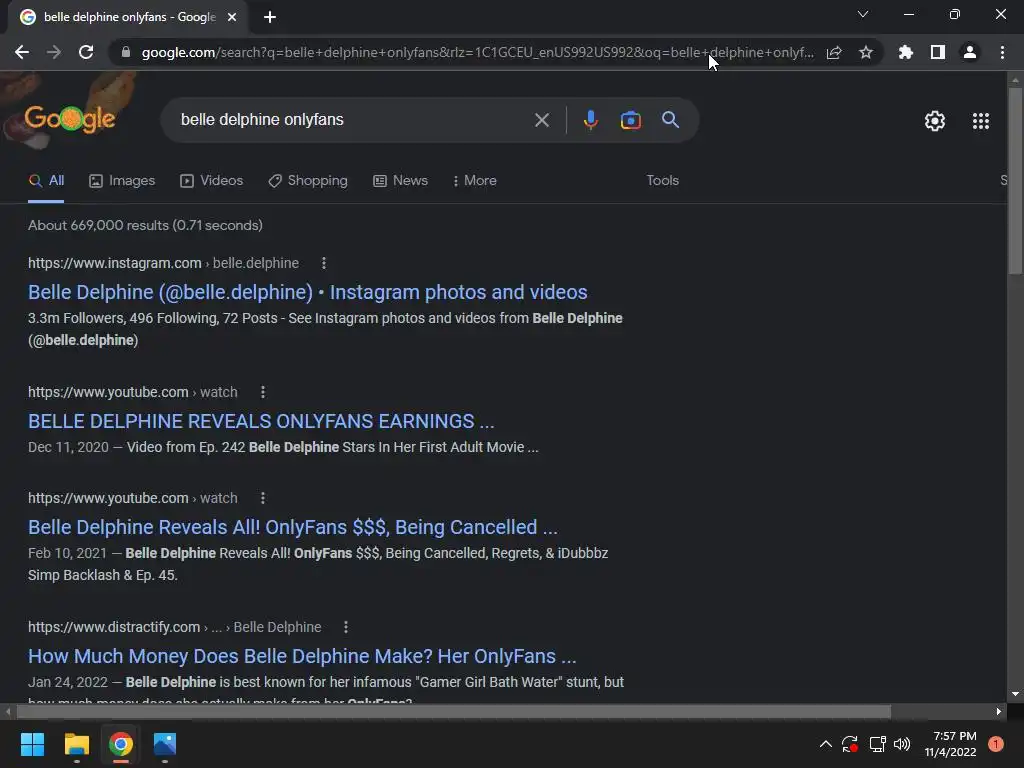The height and width of the screenshot is (768, 1024).
Task: Open a new browser tab
Action: 270,17
